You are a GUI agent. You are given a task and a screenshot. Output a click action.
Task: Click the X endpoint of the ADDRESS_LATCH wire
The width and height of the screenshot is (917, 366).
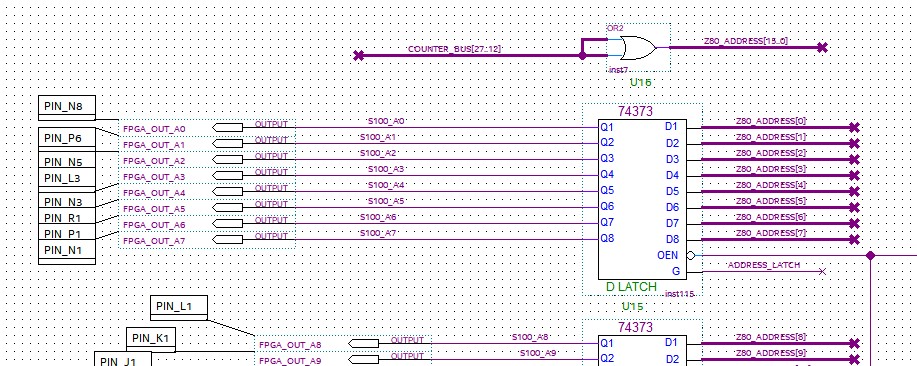822,271
